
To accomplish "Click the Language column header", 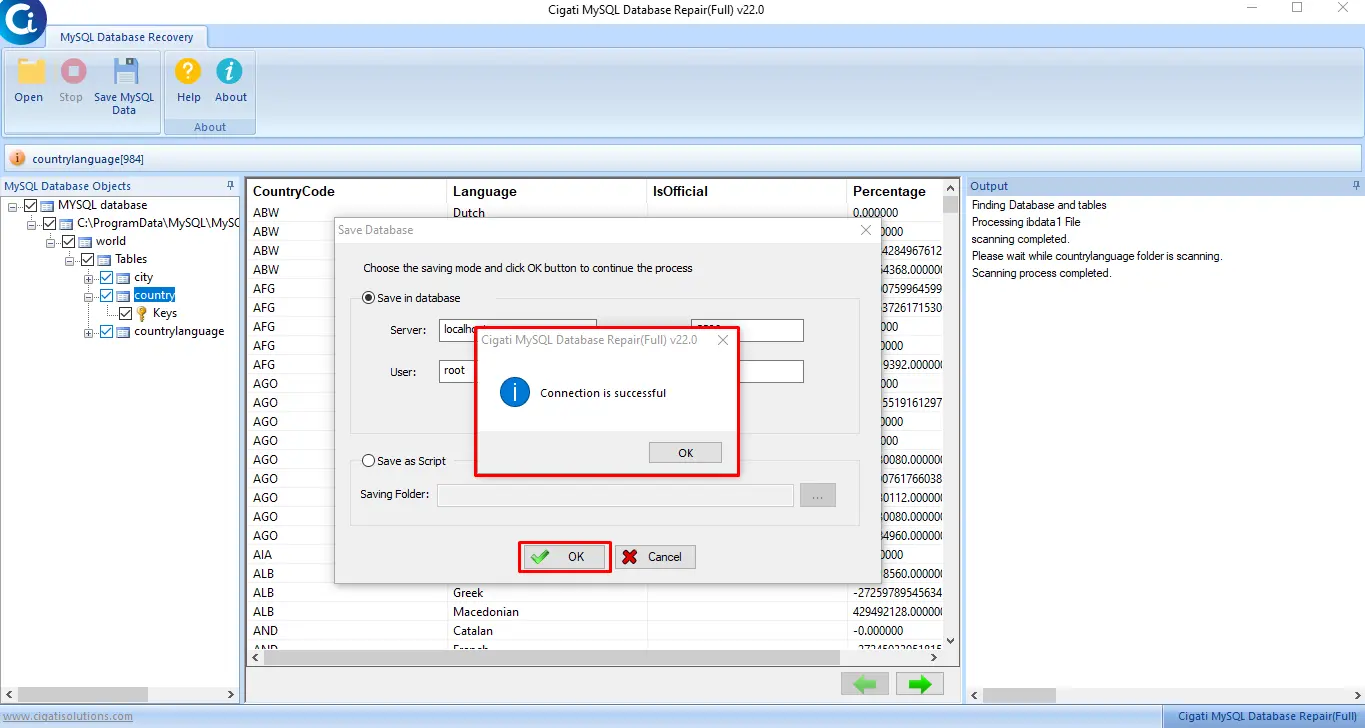I will pyautogui.click(x=547, y=191).
